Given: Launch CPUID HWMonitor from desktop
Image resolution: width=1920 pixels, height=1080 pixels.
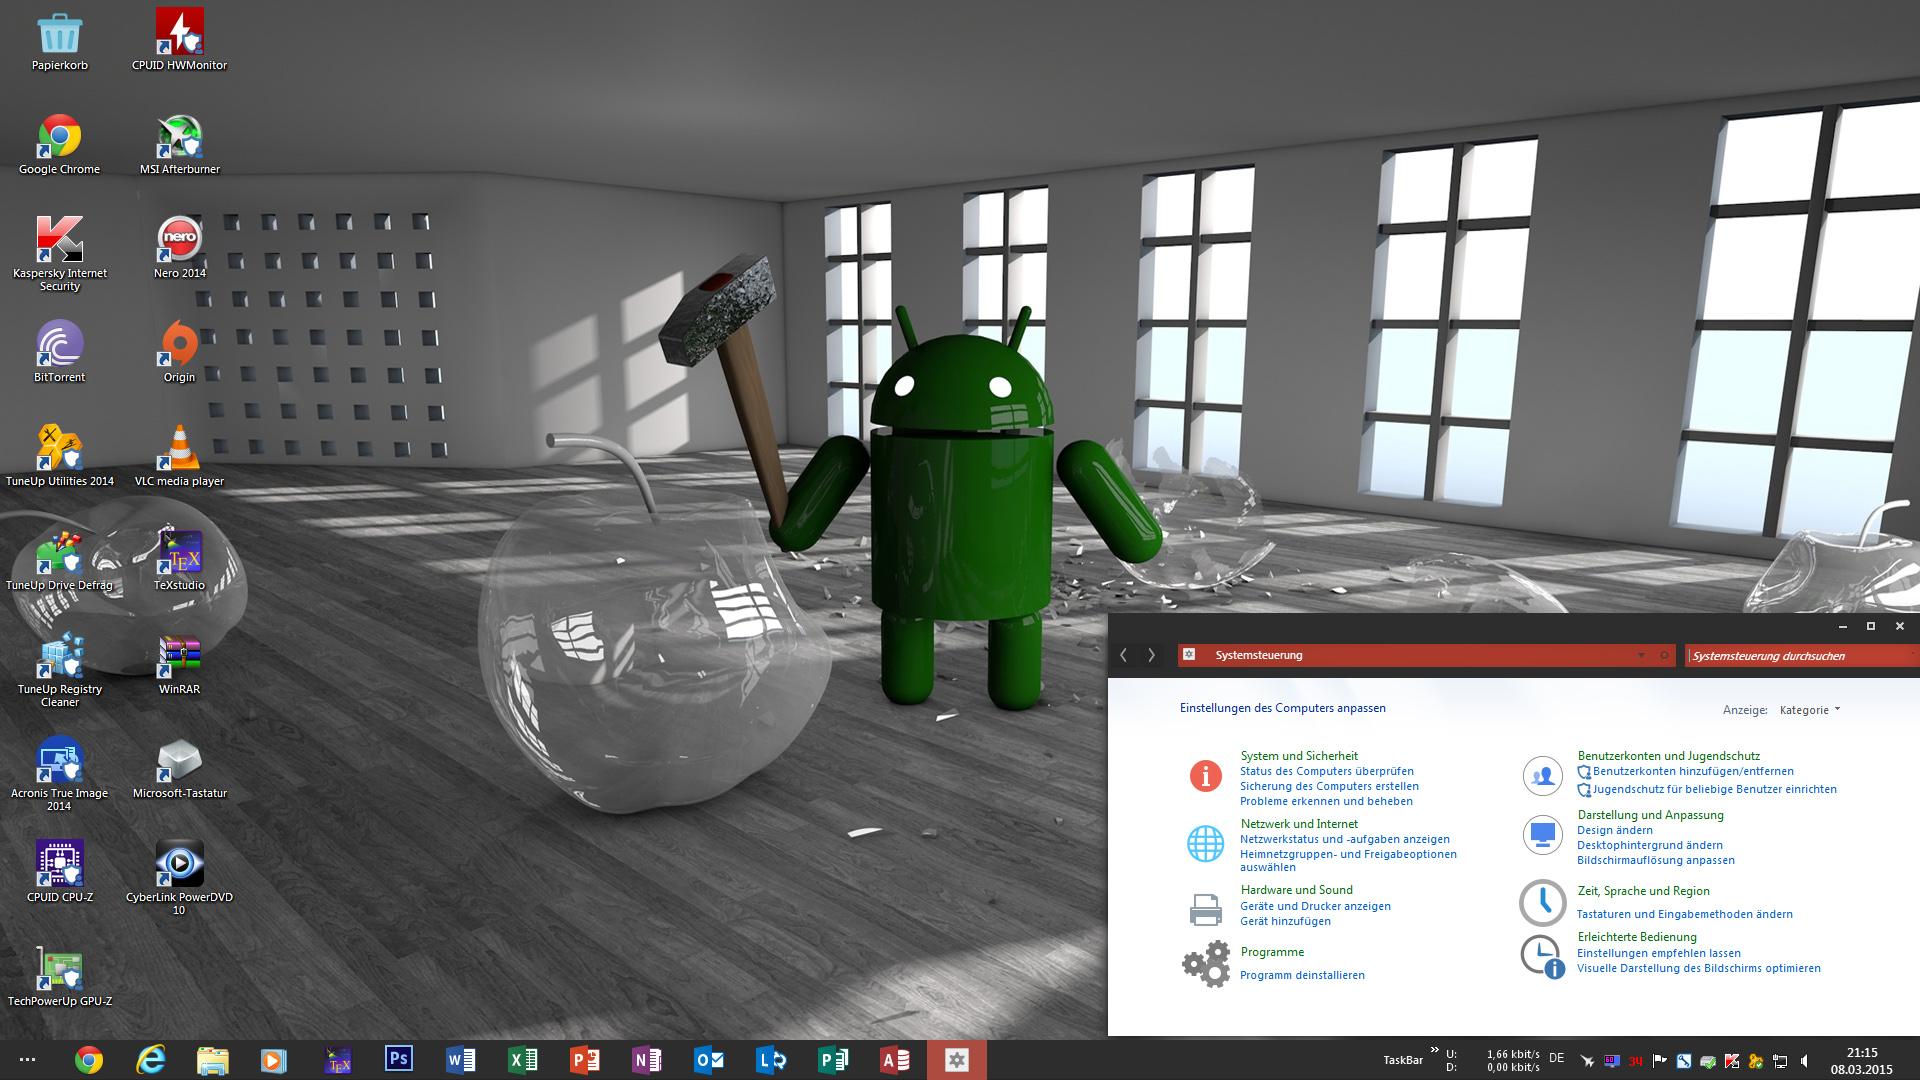Looking at the screenshot, I should point(179,42).
